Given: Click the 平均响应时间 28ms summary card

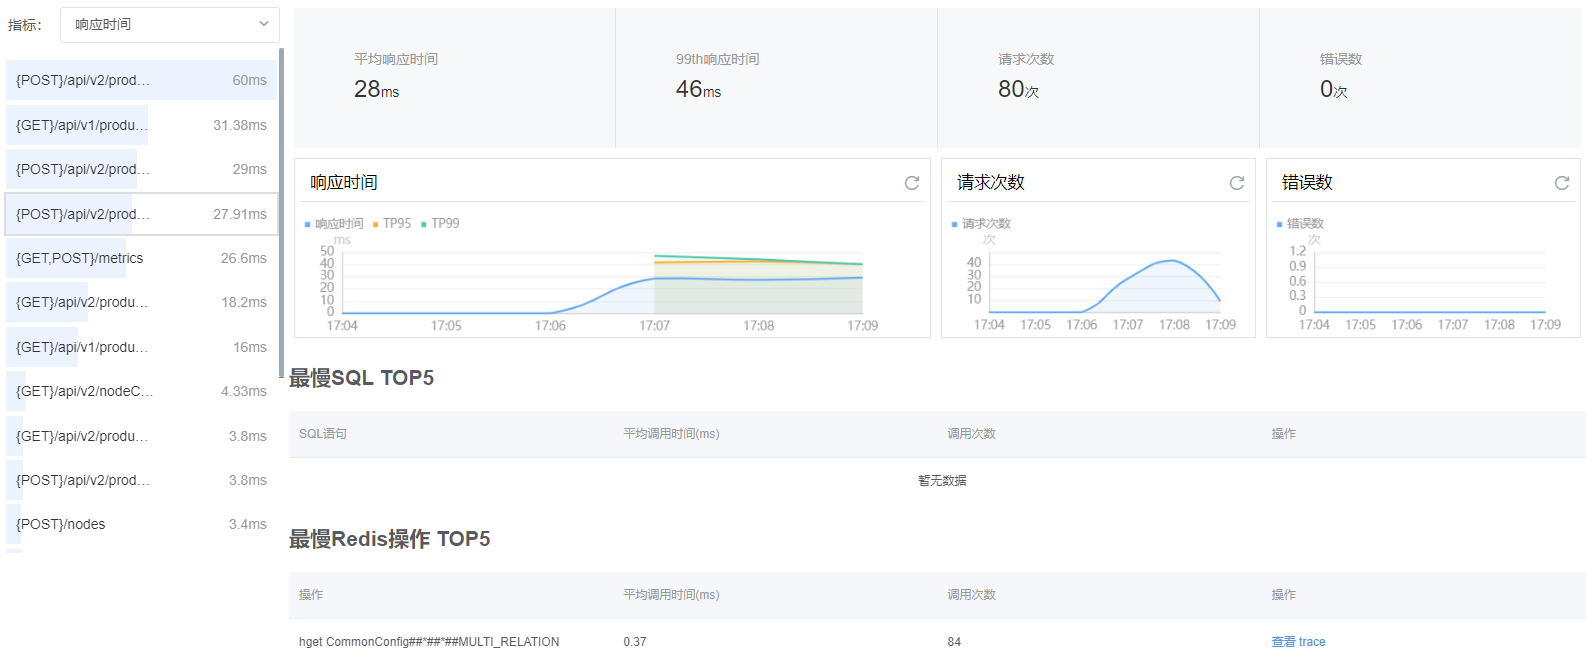Looking at the screenshot, I should (x=454, y=78).
